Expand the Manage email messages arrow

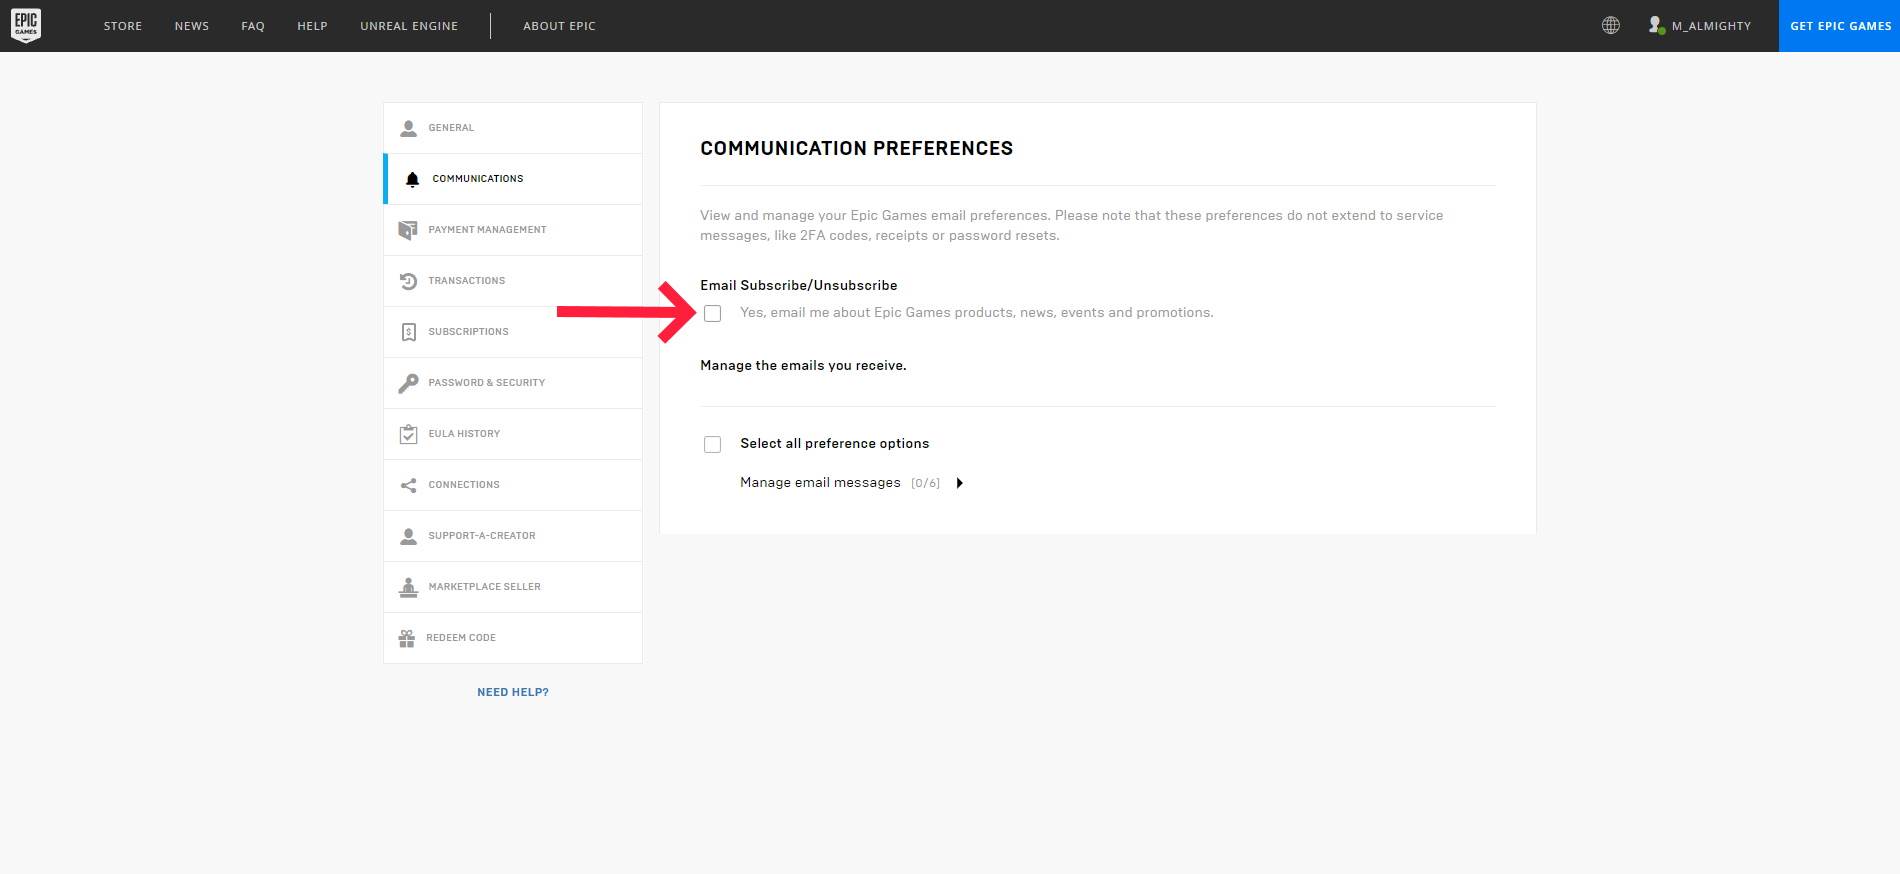tap(959, 483)
